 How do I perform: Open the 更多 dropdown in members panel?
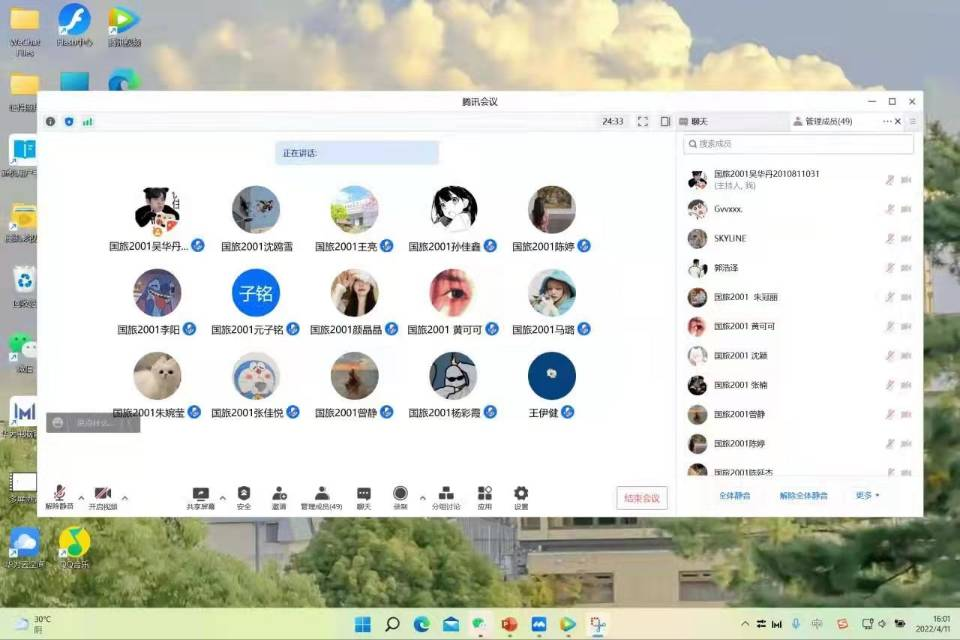click(867, 495)
